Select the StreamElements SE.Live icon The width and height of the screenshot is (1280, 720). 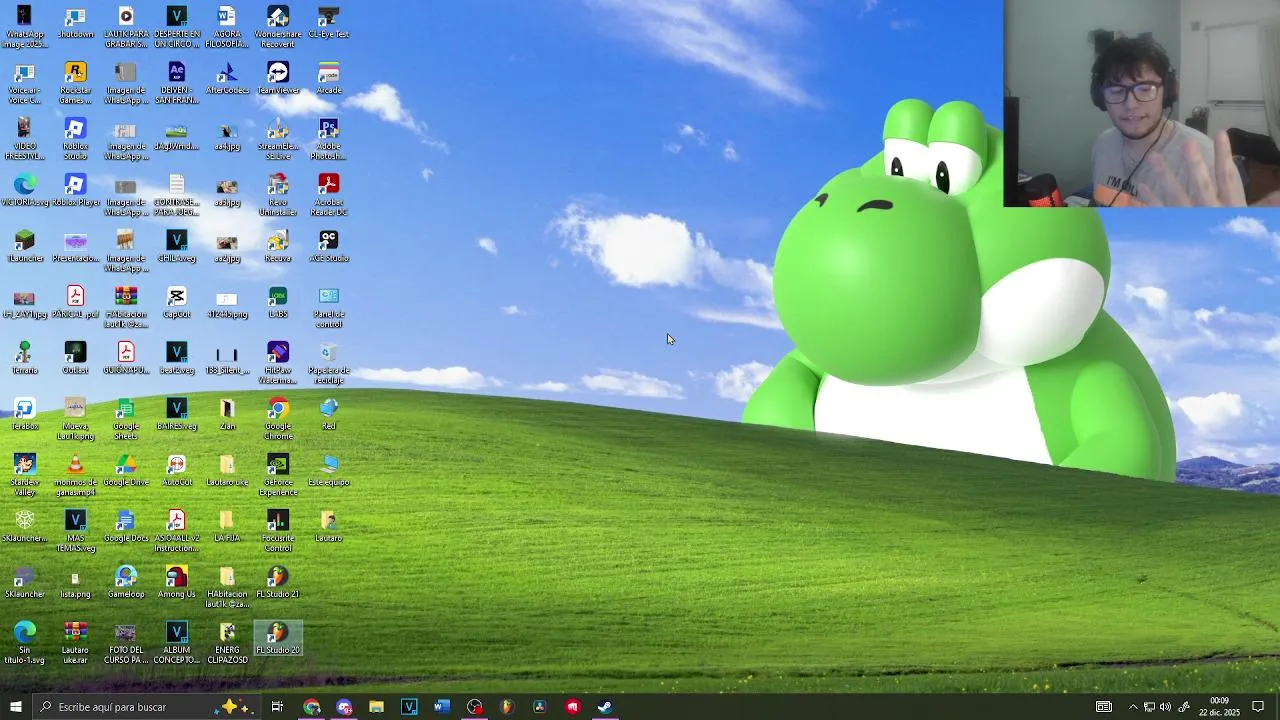(x=278, y=139)
